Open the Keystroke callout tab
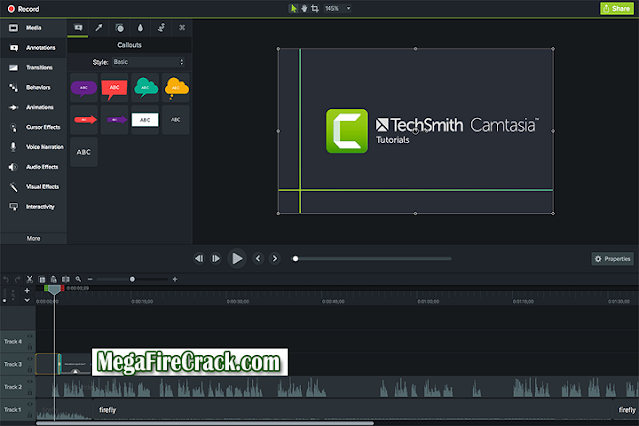 (x=182, y=28)
